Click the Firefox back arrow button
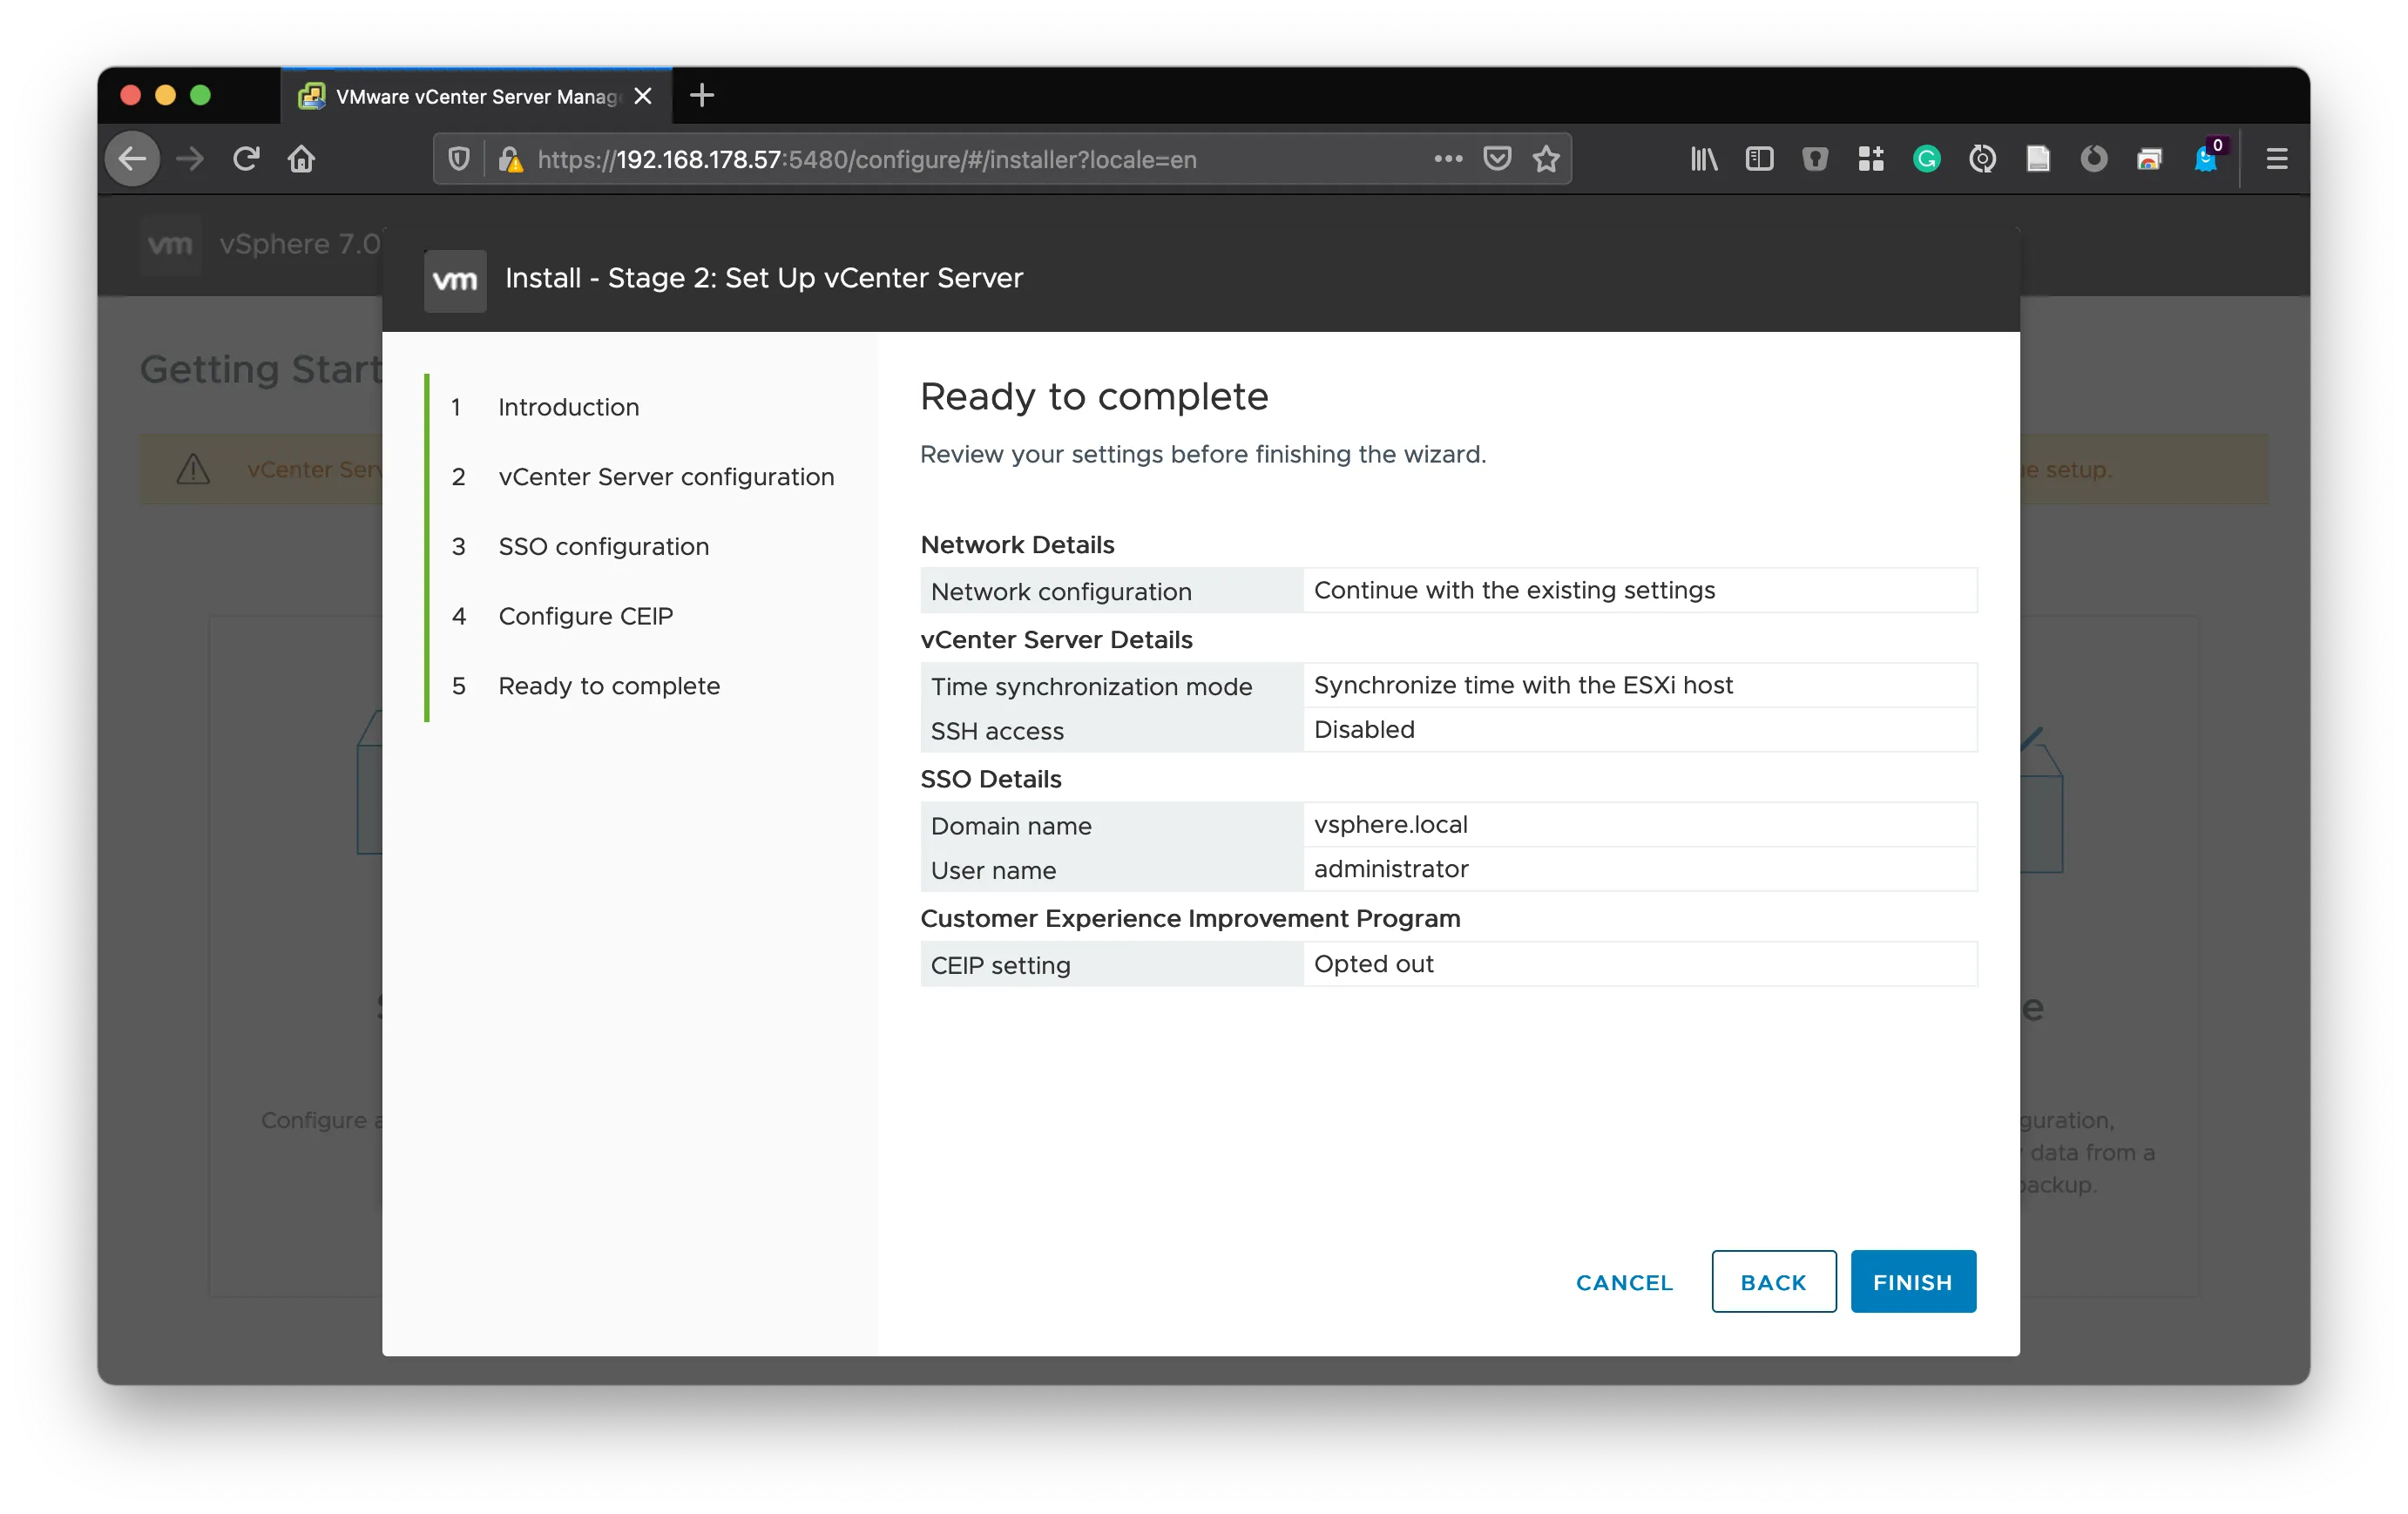The height and width of the screenshot is (1514, 2408). pos(133,159)
